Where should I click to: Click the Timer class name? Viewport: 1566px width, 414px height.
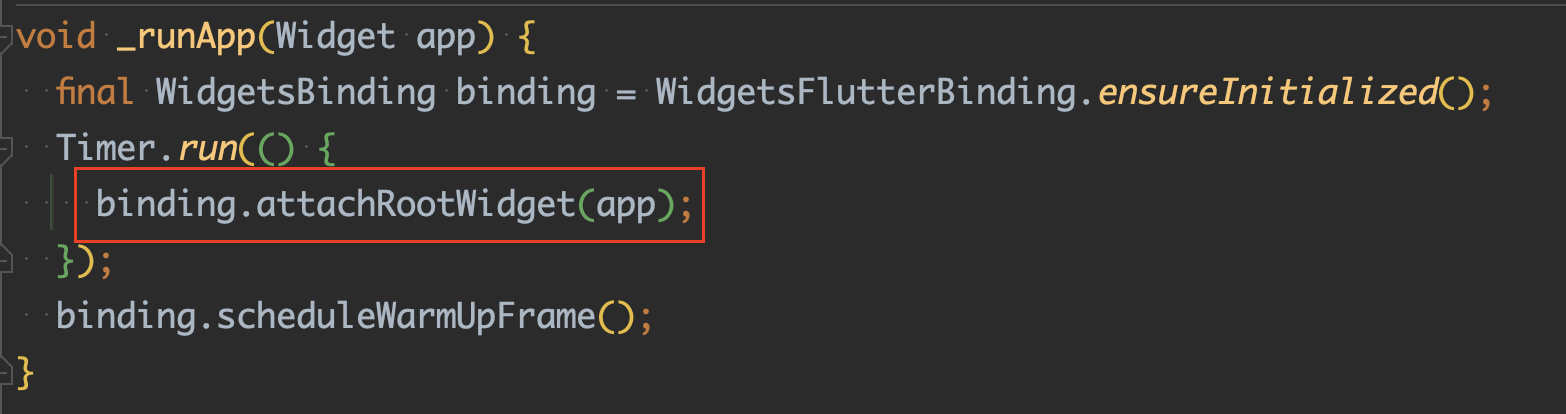pos(107,150)
